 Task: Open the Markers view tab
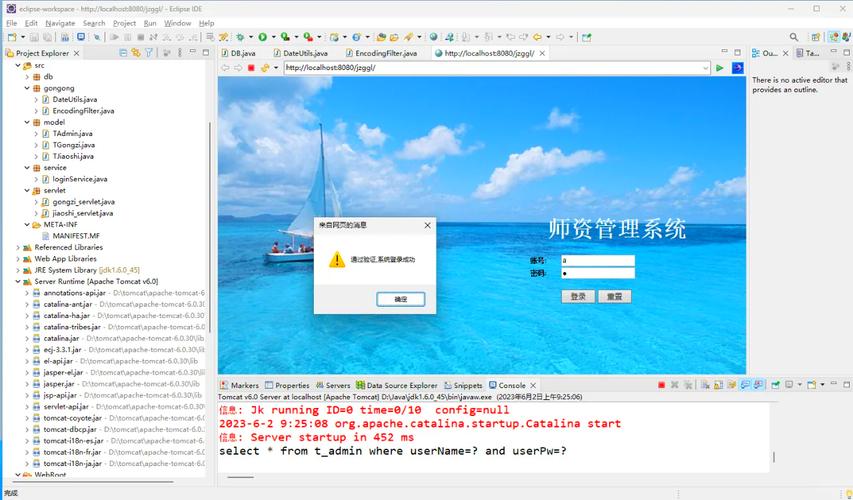coord(239,385)
